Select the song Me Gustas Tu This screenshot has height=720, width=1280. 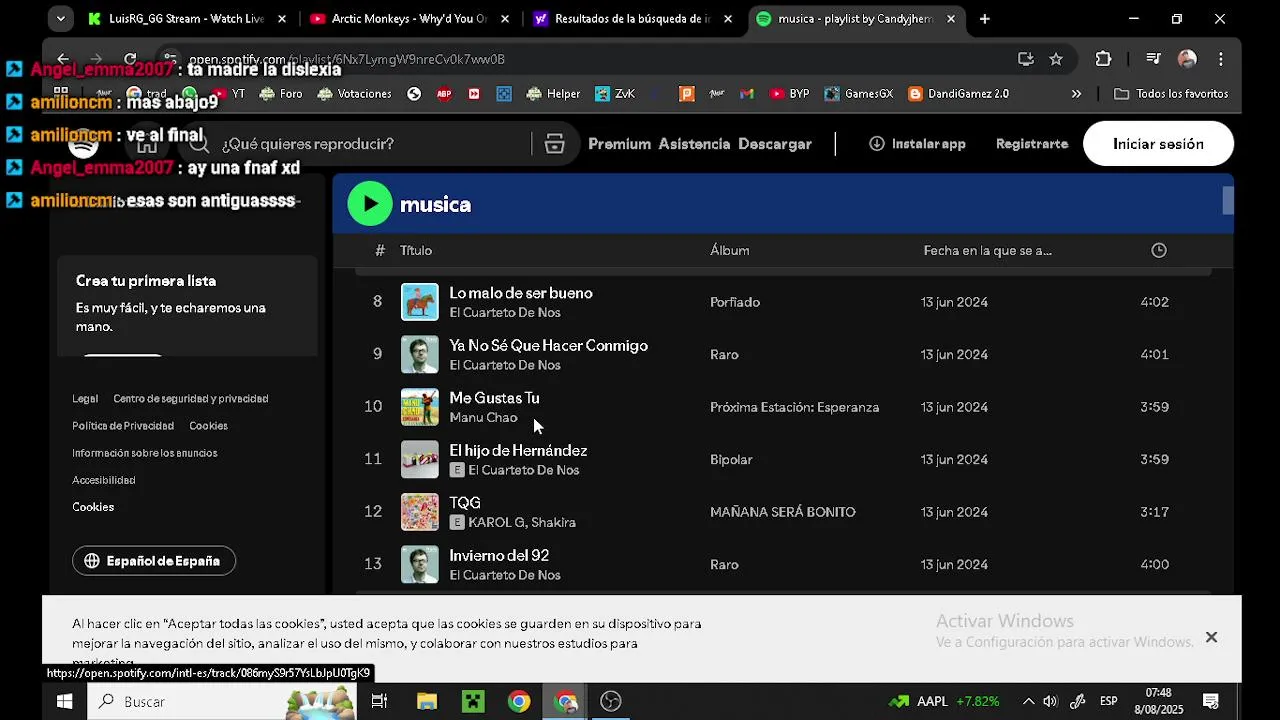(x=494, y=398)
